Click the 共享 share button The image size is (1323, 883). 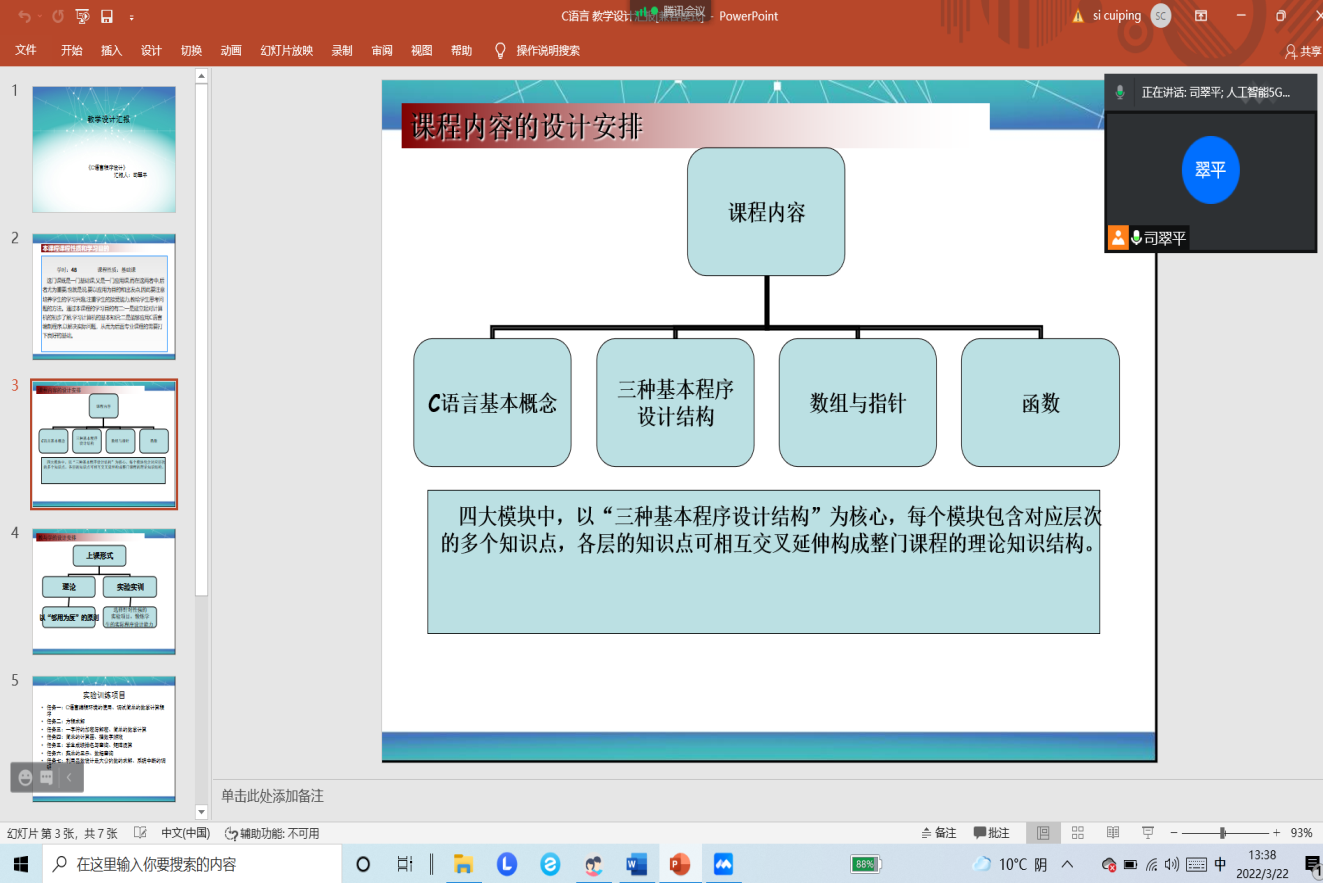[x=1303, y=51]
